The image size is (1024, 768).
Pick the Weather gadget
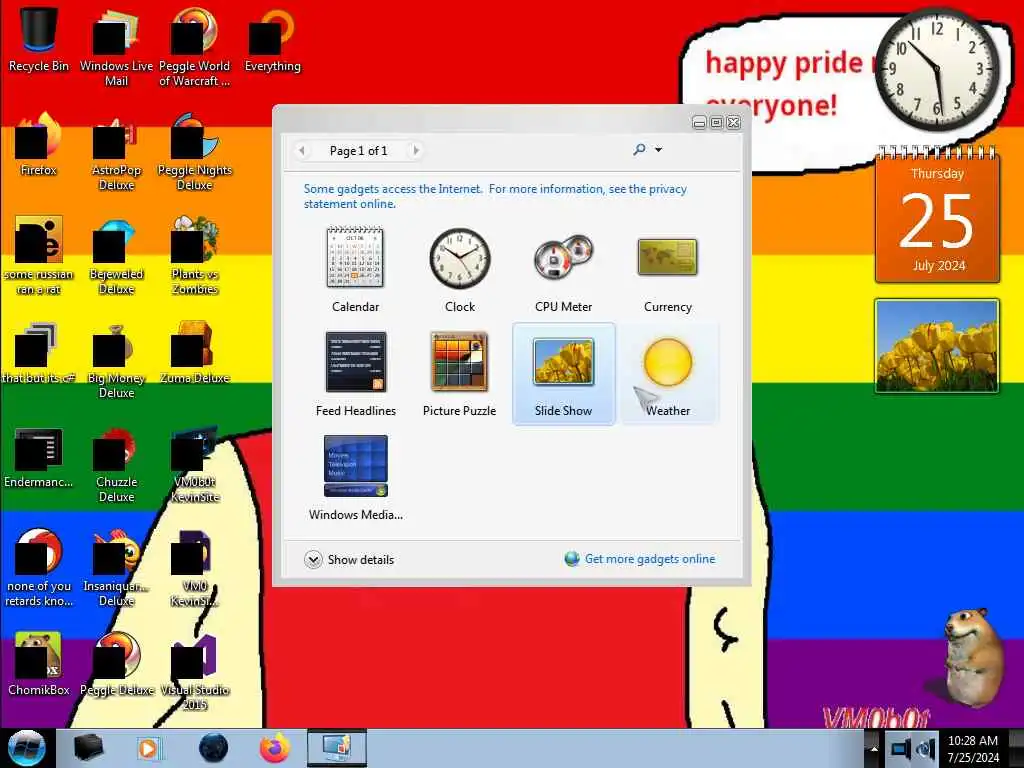point(667,374)
